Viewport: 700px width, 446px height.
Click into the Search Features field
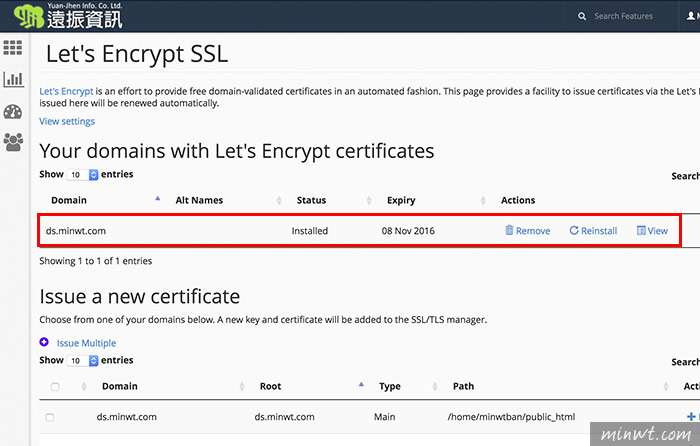pyautogui.click(x=623, y=16)
